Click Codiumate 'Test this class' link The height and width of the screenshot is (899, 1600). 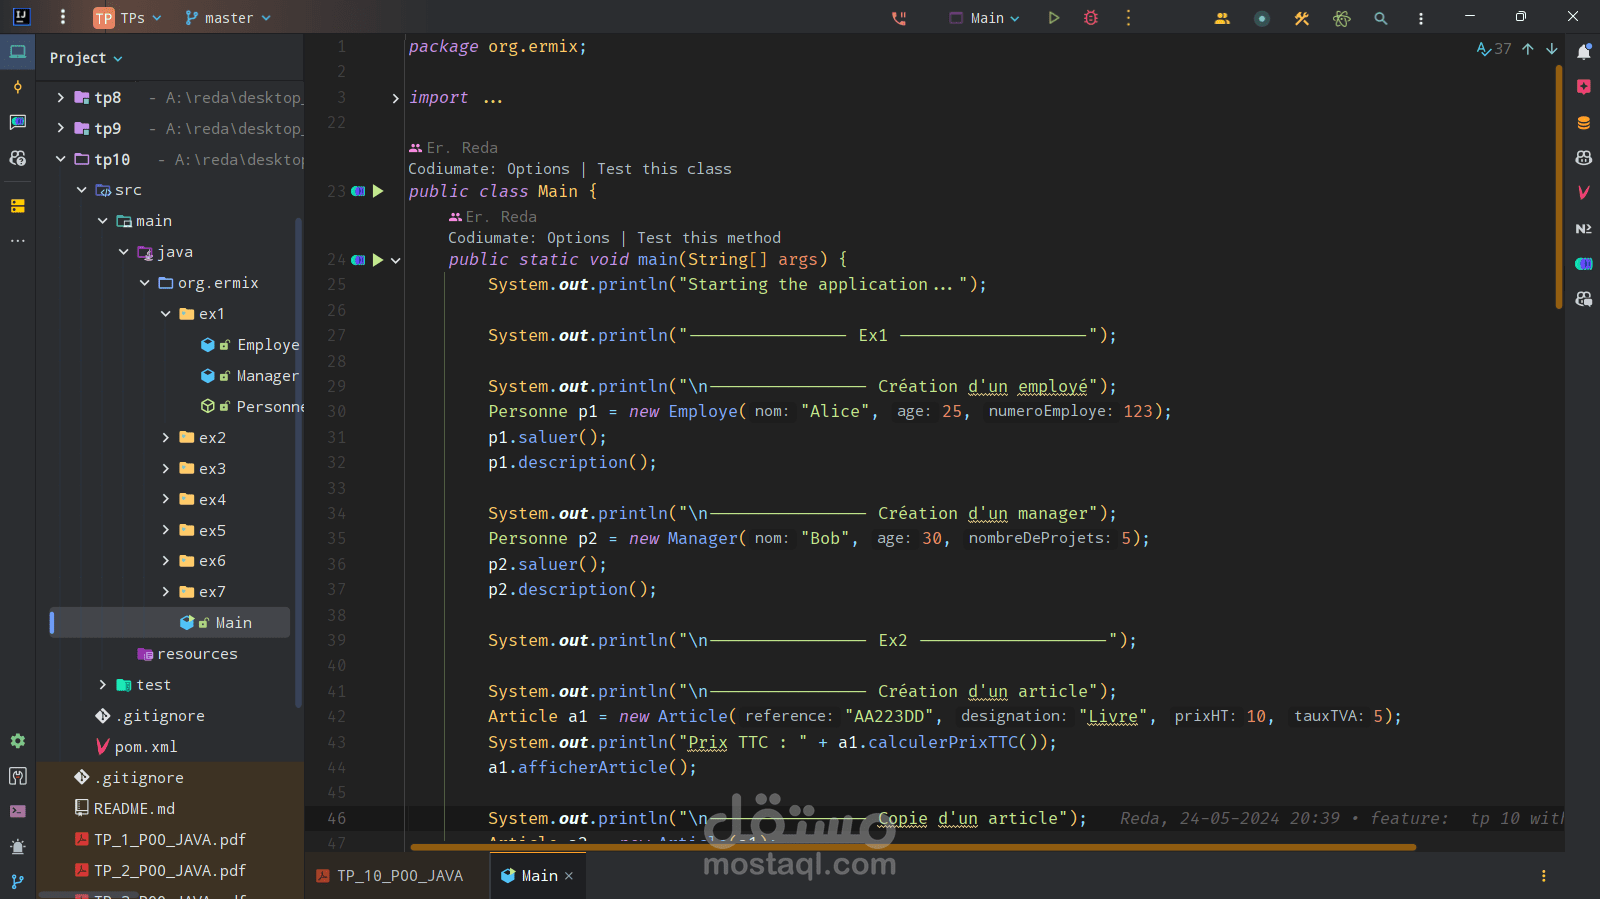coord(664,169)
